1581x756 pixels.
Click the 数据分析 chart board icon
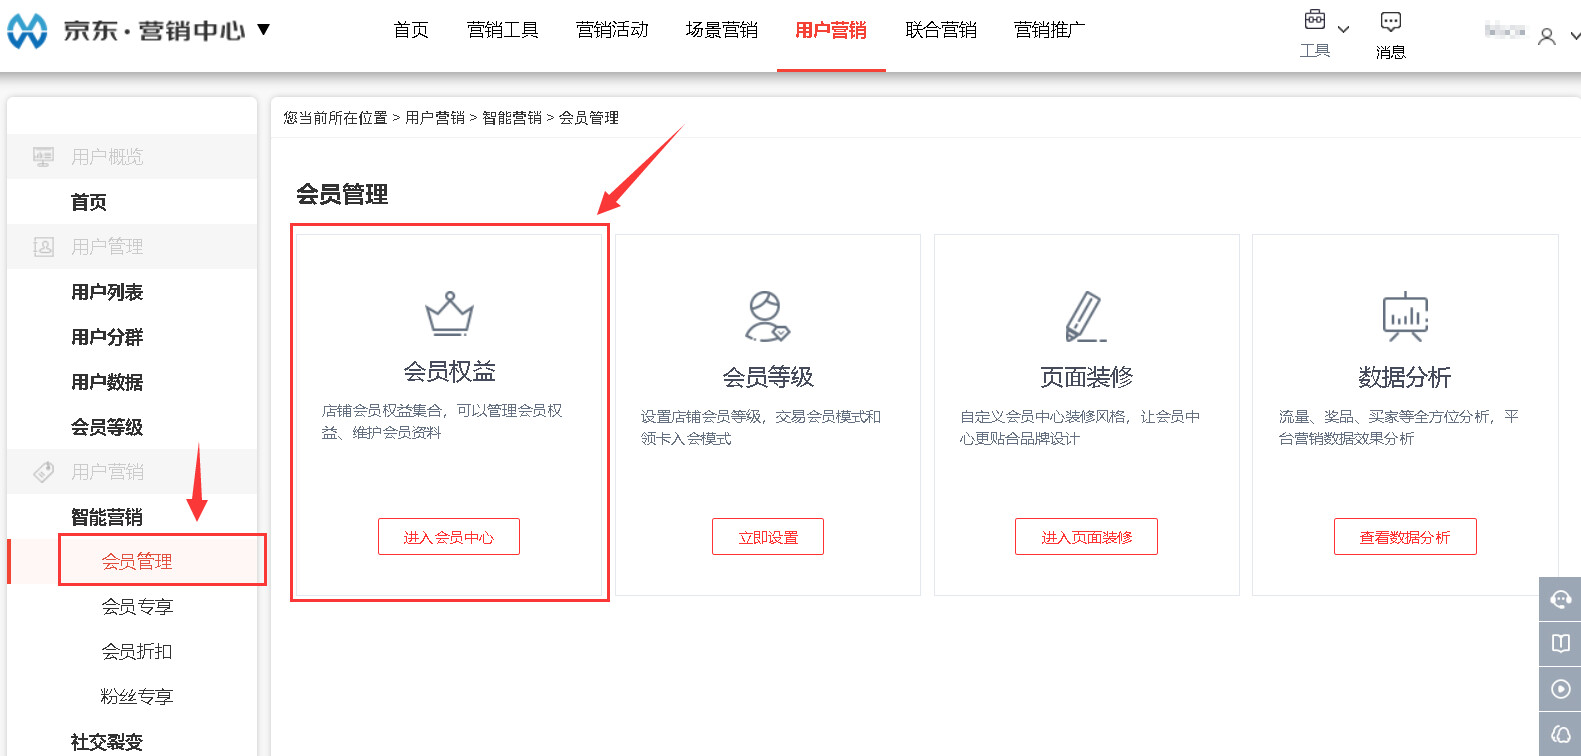coord(1405,317)
